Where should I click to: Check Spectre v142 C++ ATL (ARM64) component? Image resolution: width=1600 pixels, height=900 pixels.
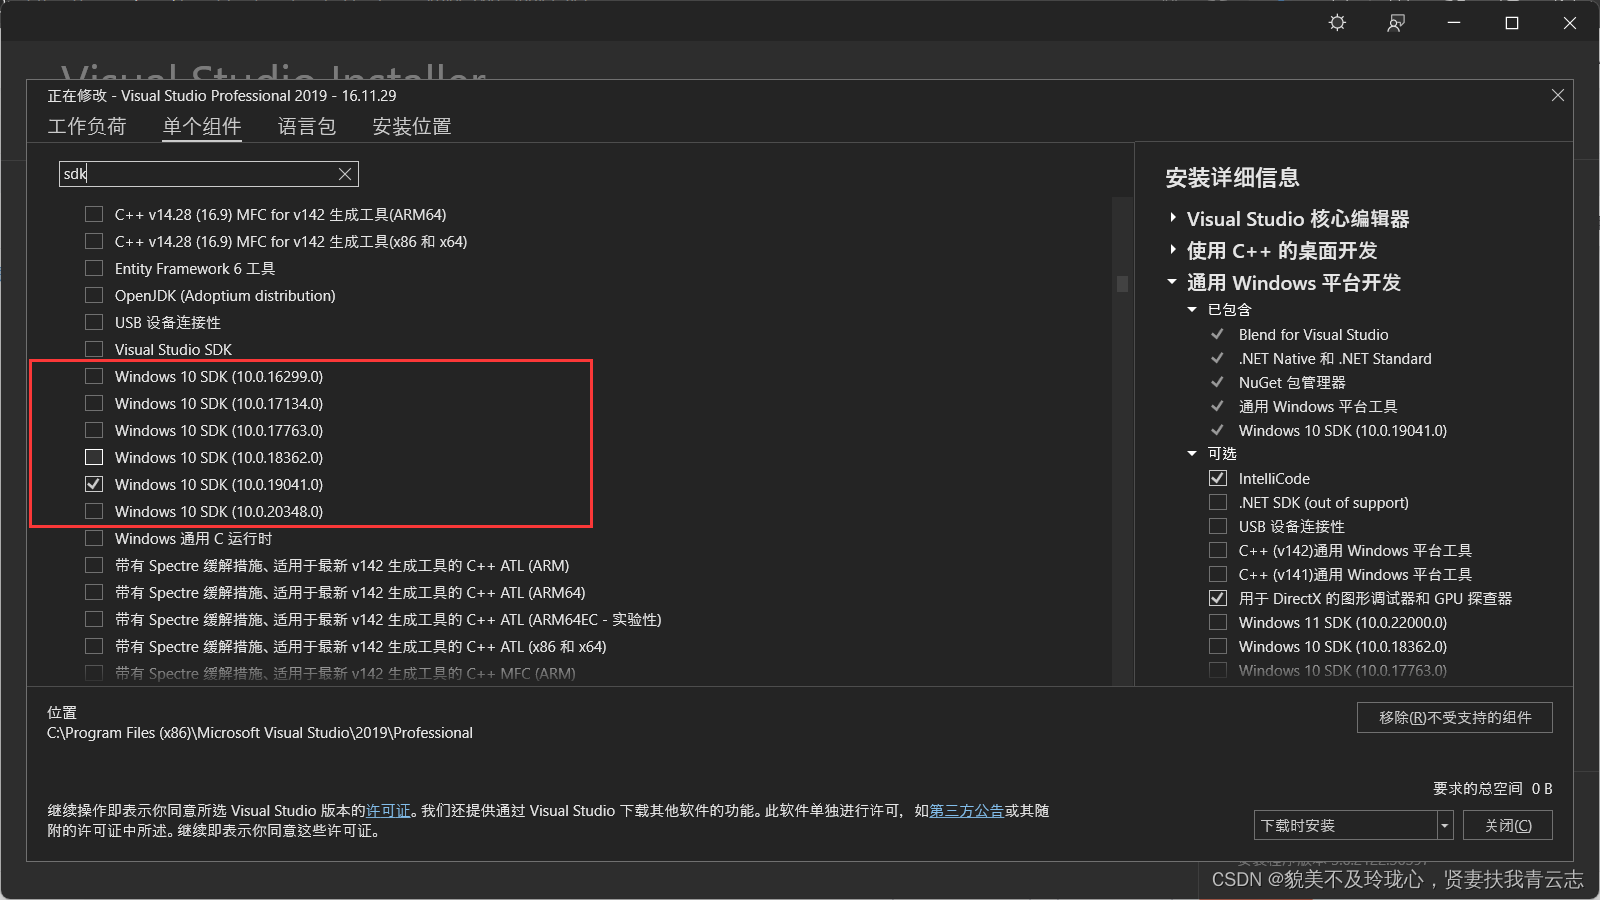coord(94,592)
